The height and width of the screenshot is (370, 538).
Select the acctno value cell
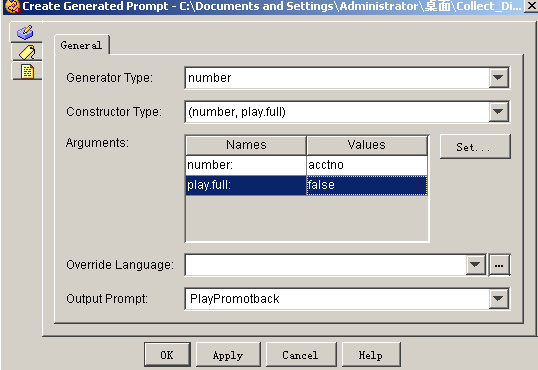[367, 165]
